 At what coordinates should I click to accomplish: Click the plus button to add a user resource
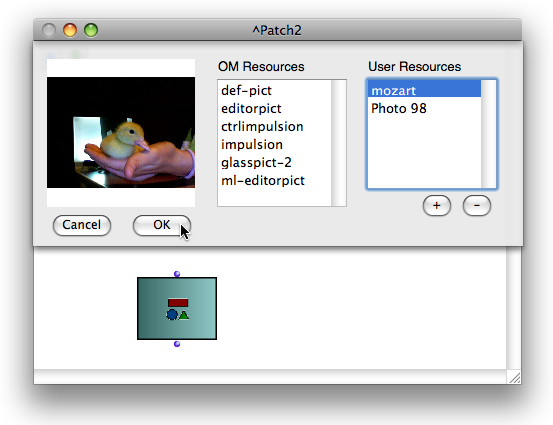(x=437, y=206)
